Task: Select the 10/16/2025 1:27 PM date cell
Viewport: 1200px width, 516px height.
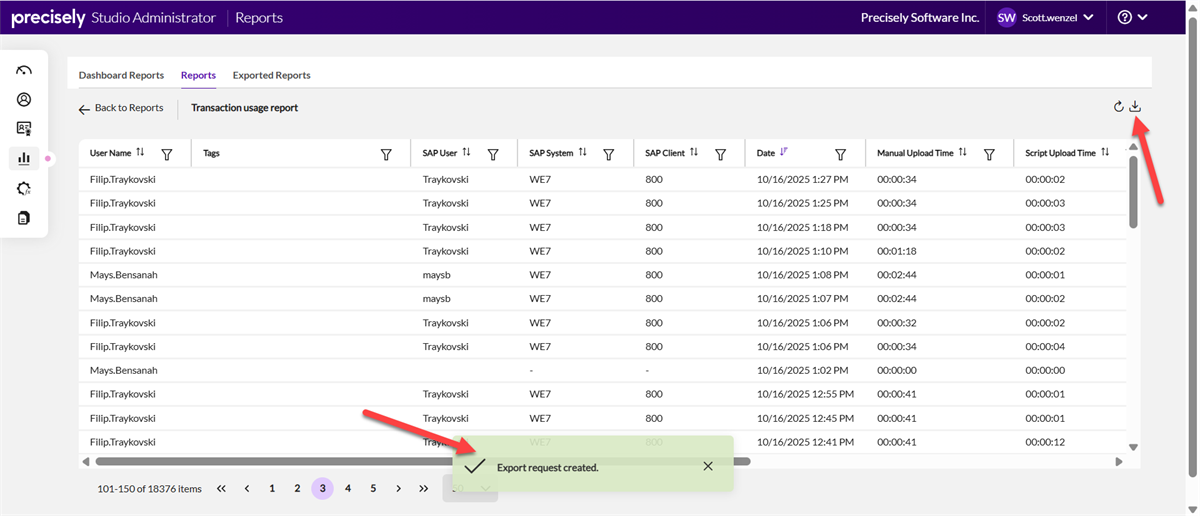Action: click(802, 179)
